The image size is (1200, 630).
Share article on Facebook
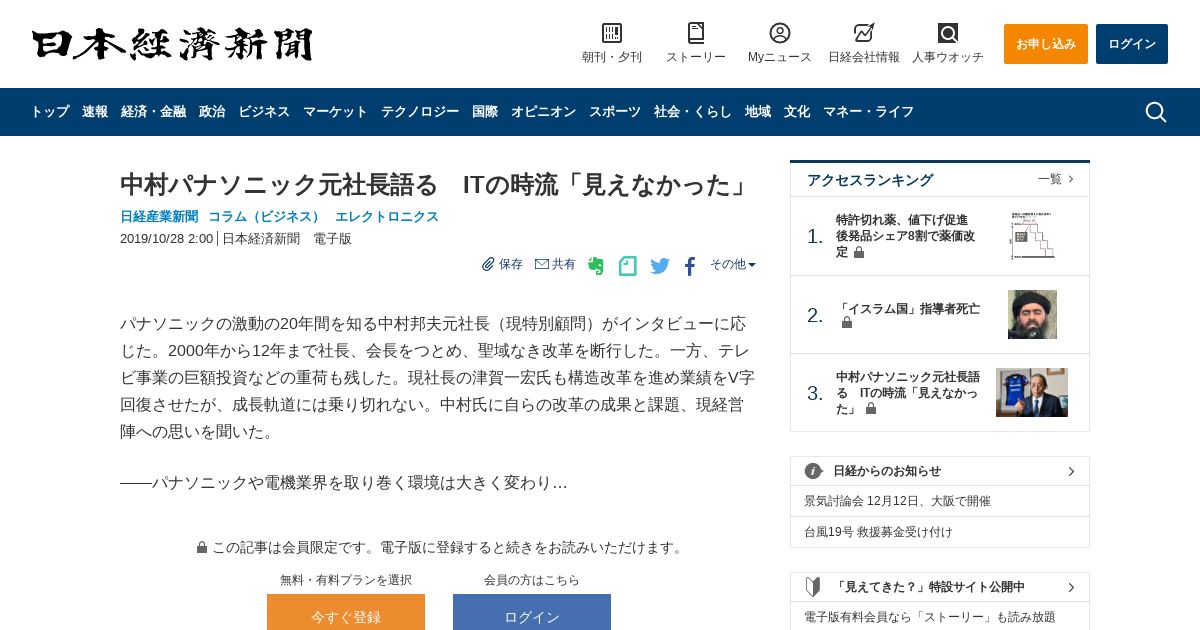690,266
